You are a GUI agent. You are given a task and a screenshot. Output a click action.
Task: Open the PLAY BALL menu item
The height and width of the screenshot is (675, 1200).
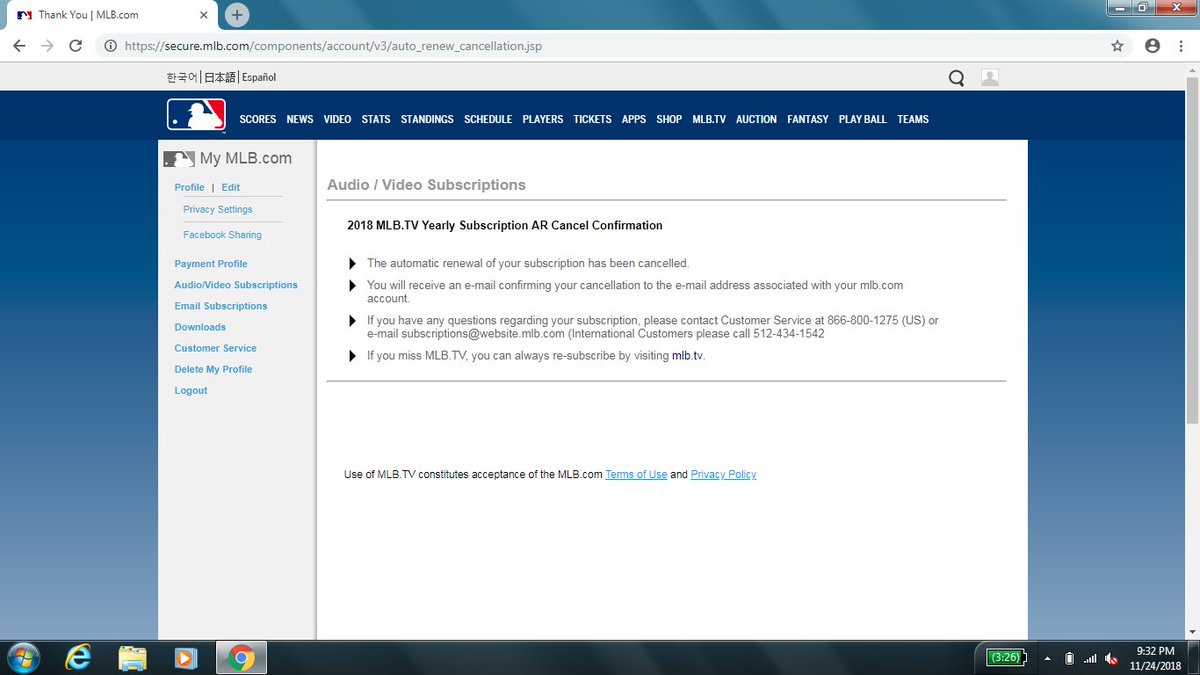click(x=863, y=119)
